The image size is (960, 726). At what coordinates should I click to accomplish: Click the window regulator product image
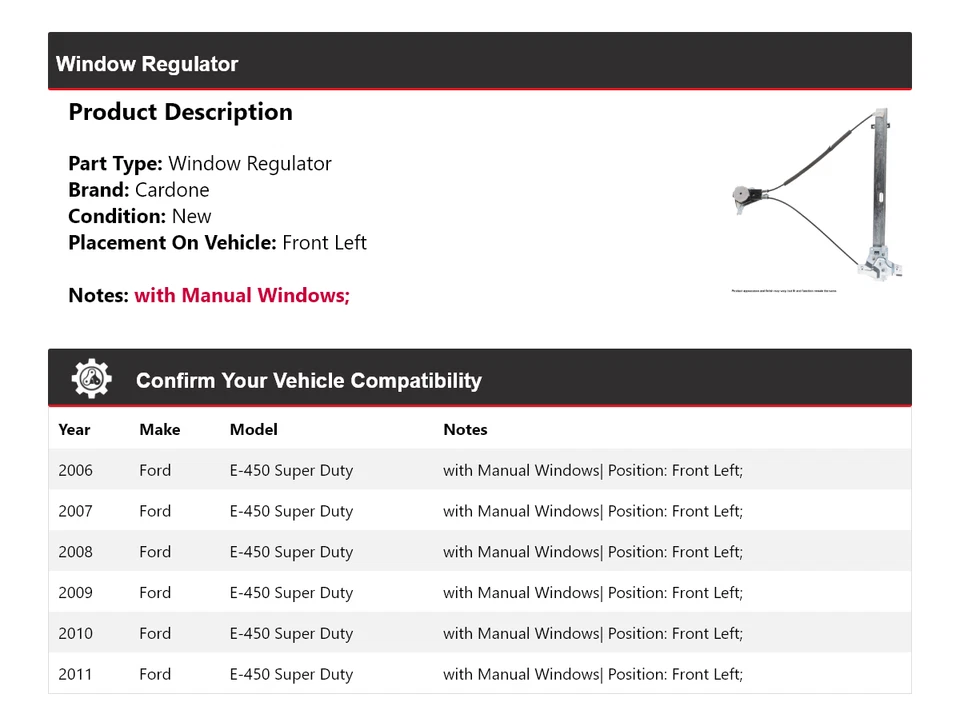click(x=818, y=197)
